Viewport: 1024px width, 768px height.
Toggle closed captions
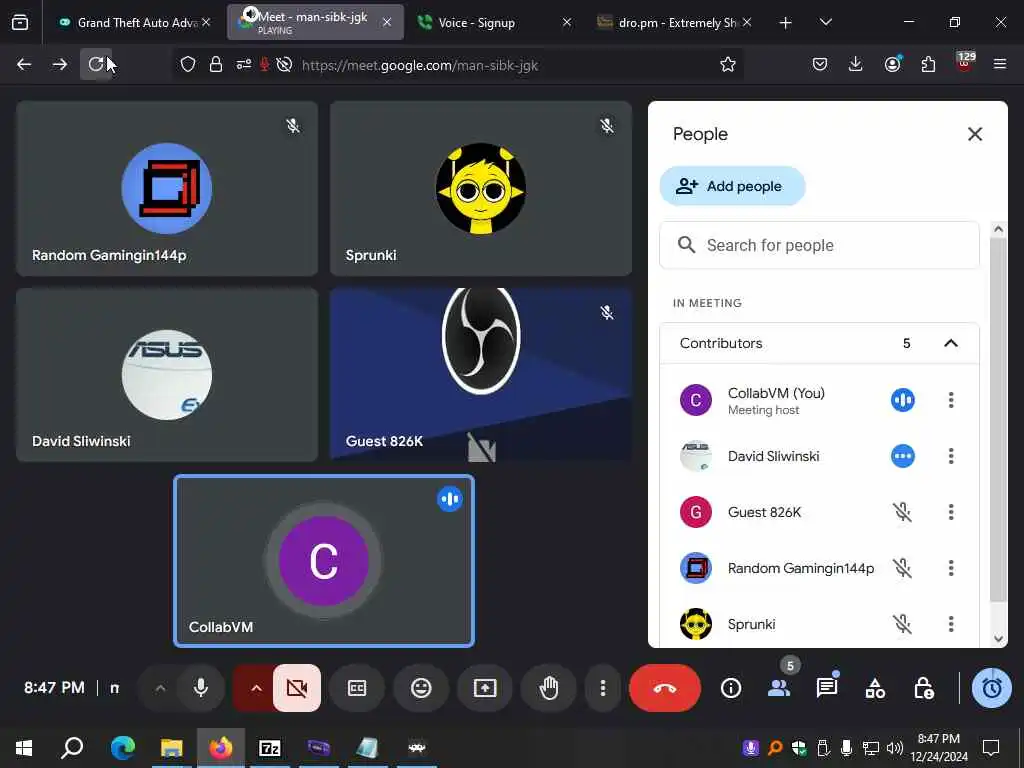(x=357, y=688)
